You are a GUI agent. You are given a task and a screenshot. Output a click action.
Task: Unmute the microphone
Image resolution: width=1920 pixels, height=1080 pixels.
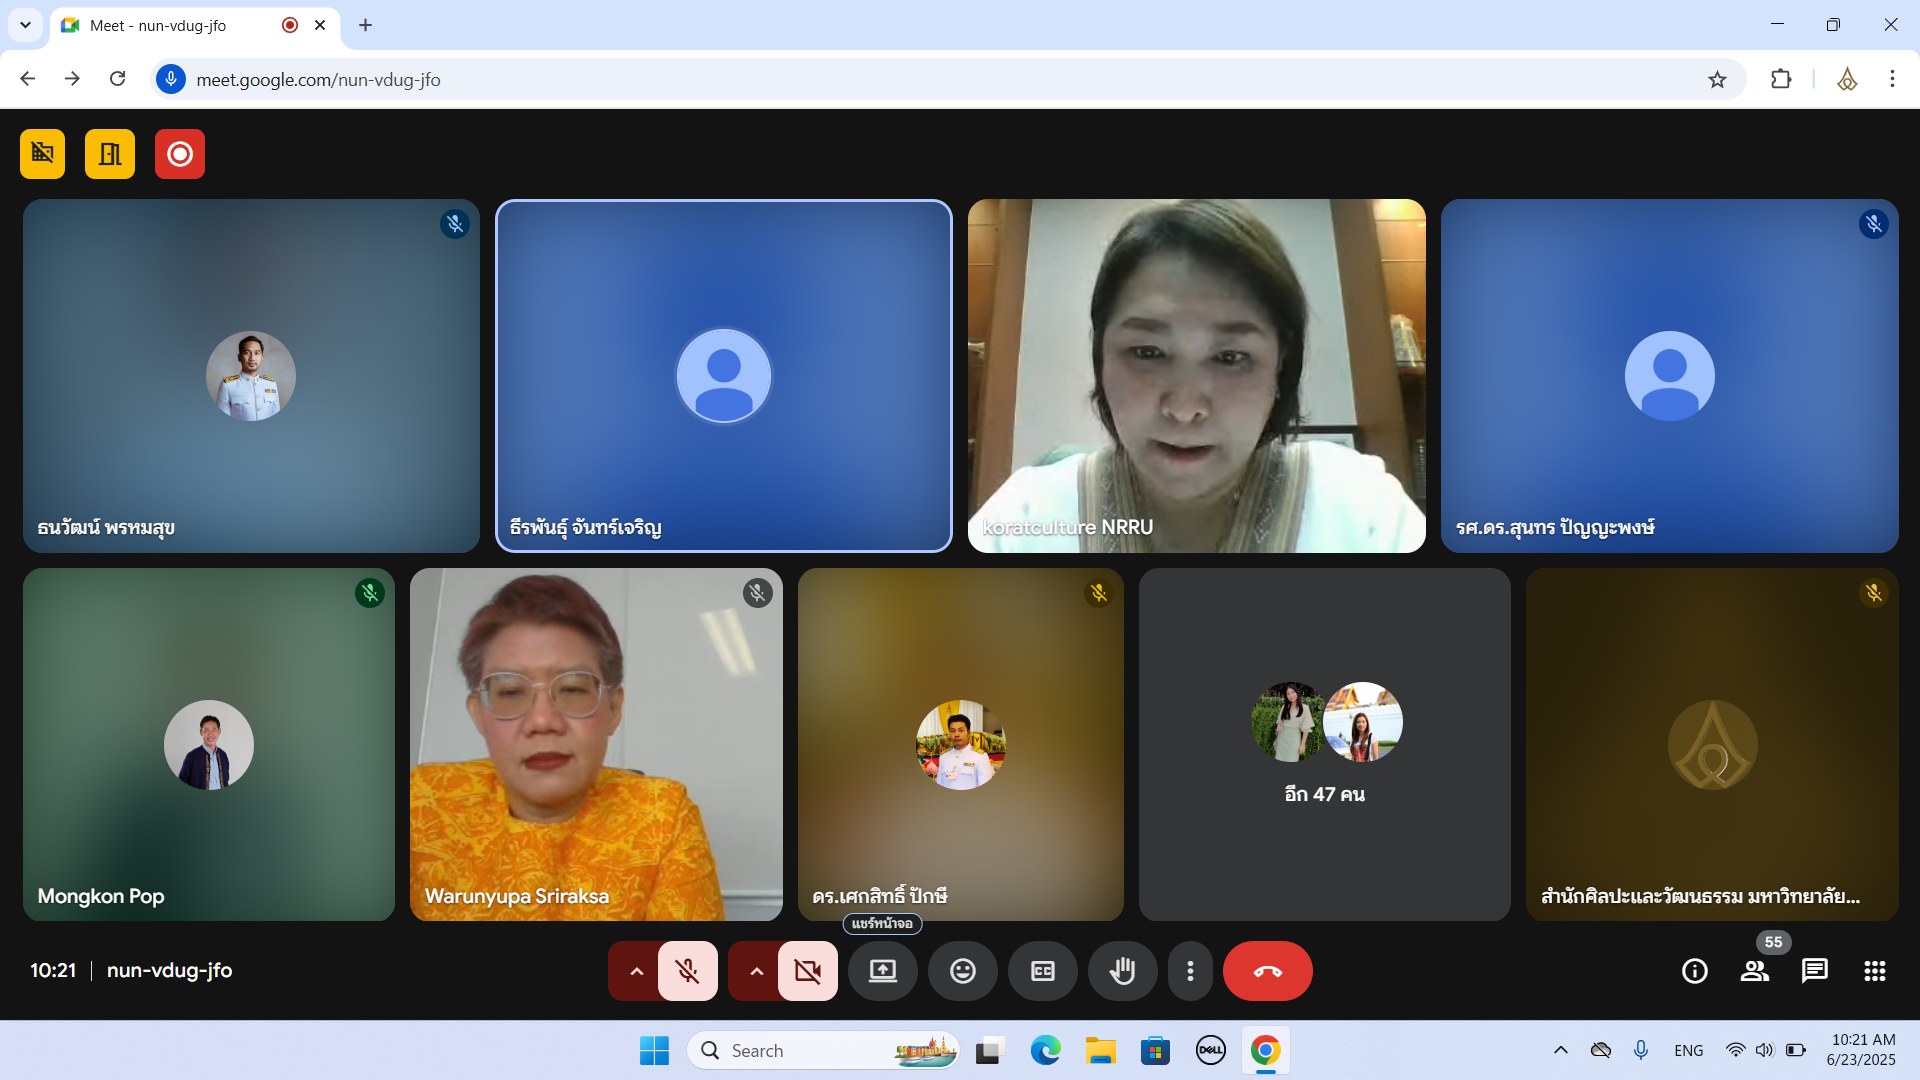click(687, 971)
